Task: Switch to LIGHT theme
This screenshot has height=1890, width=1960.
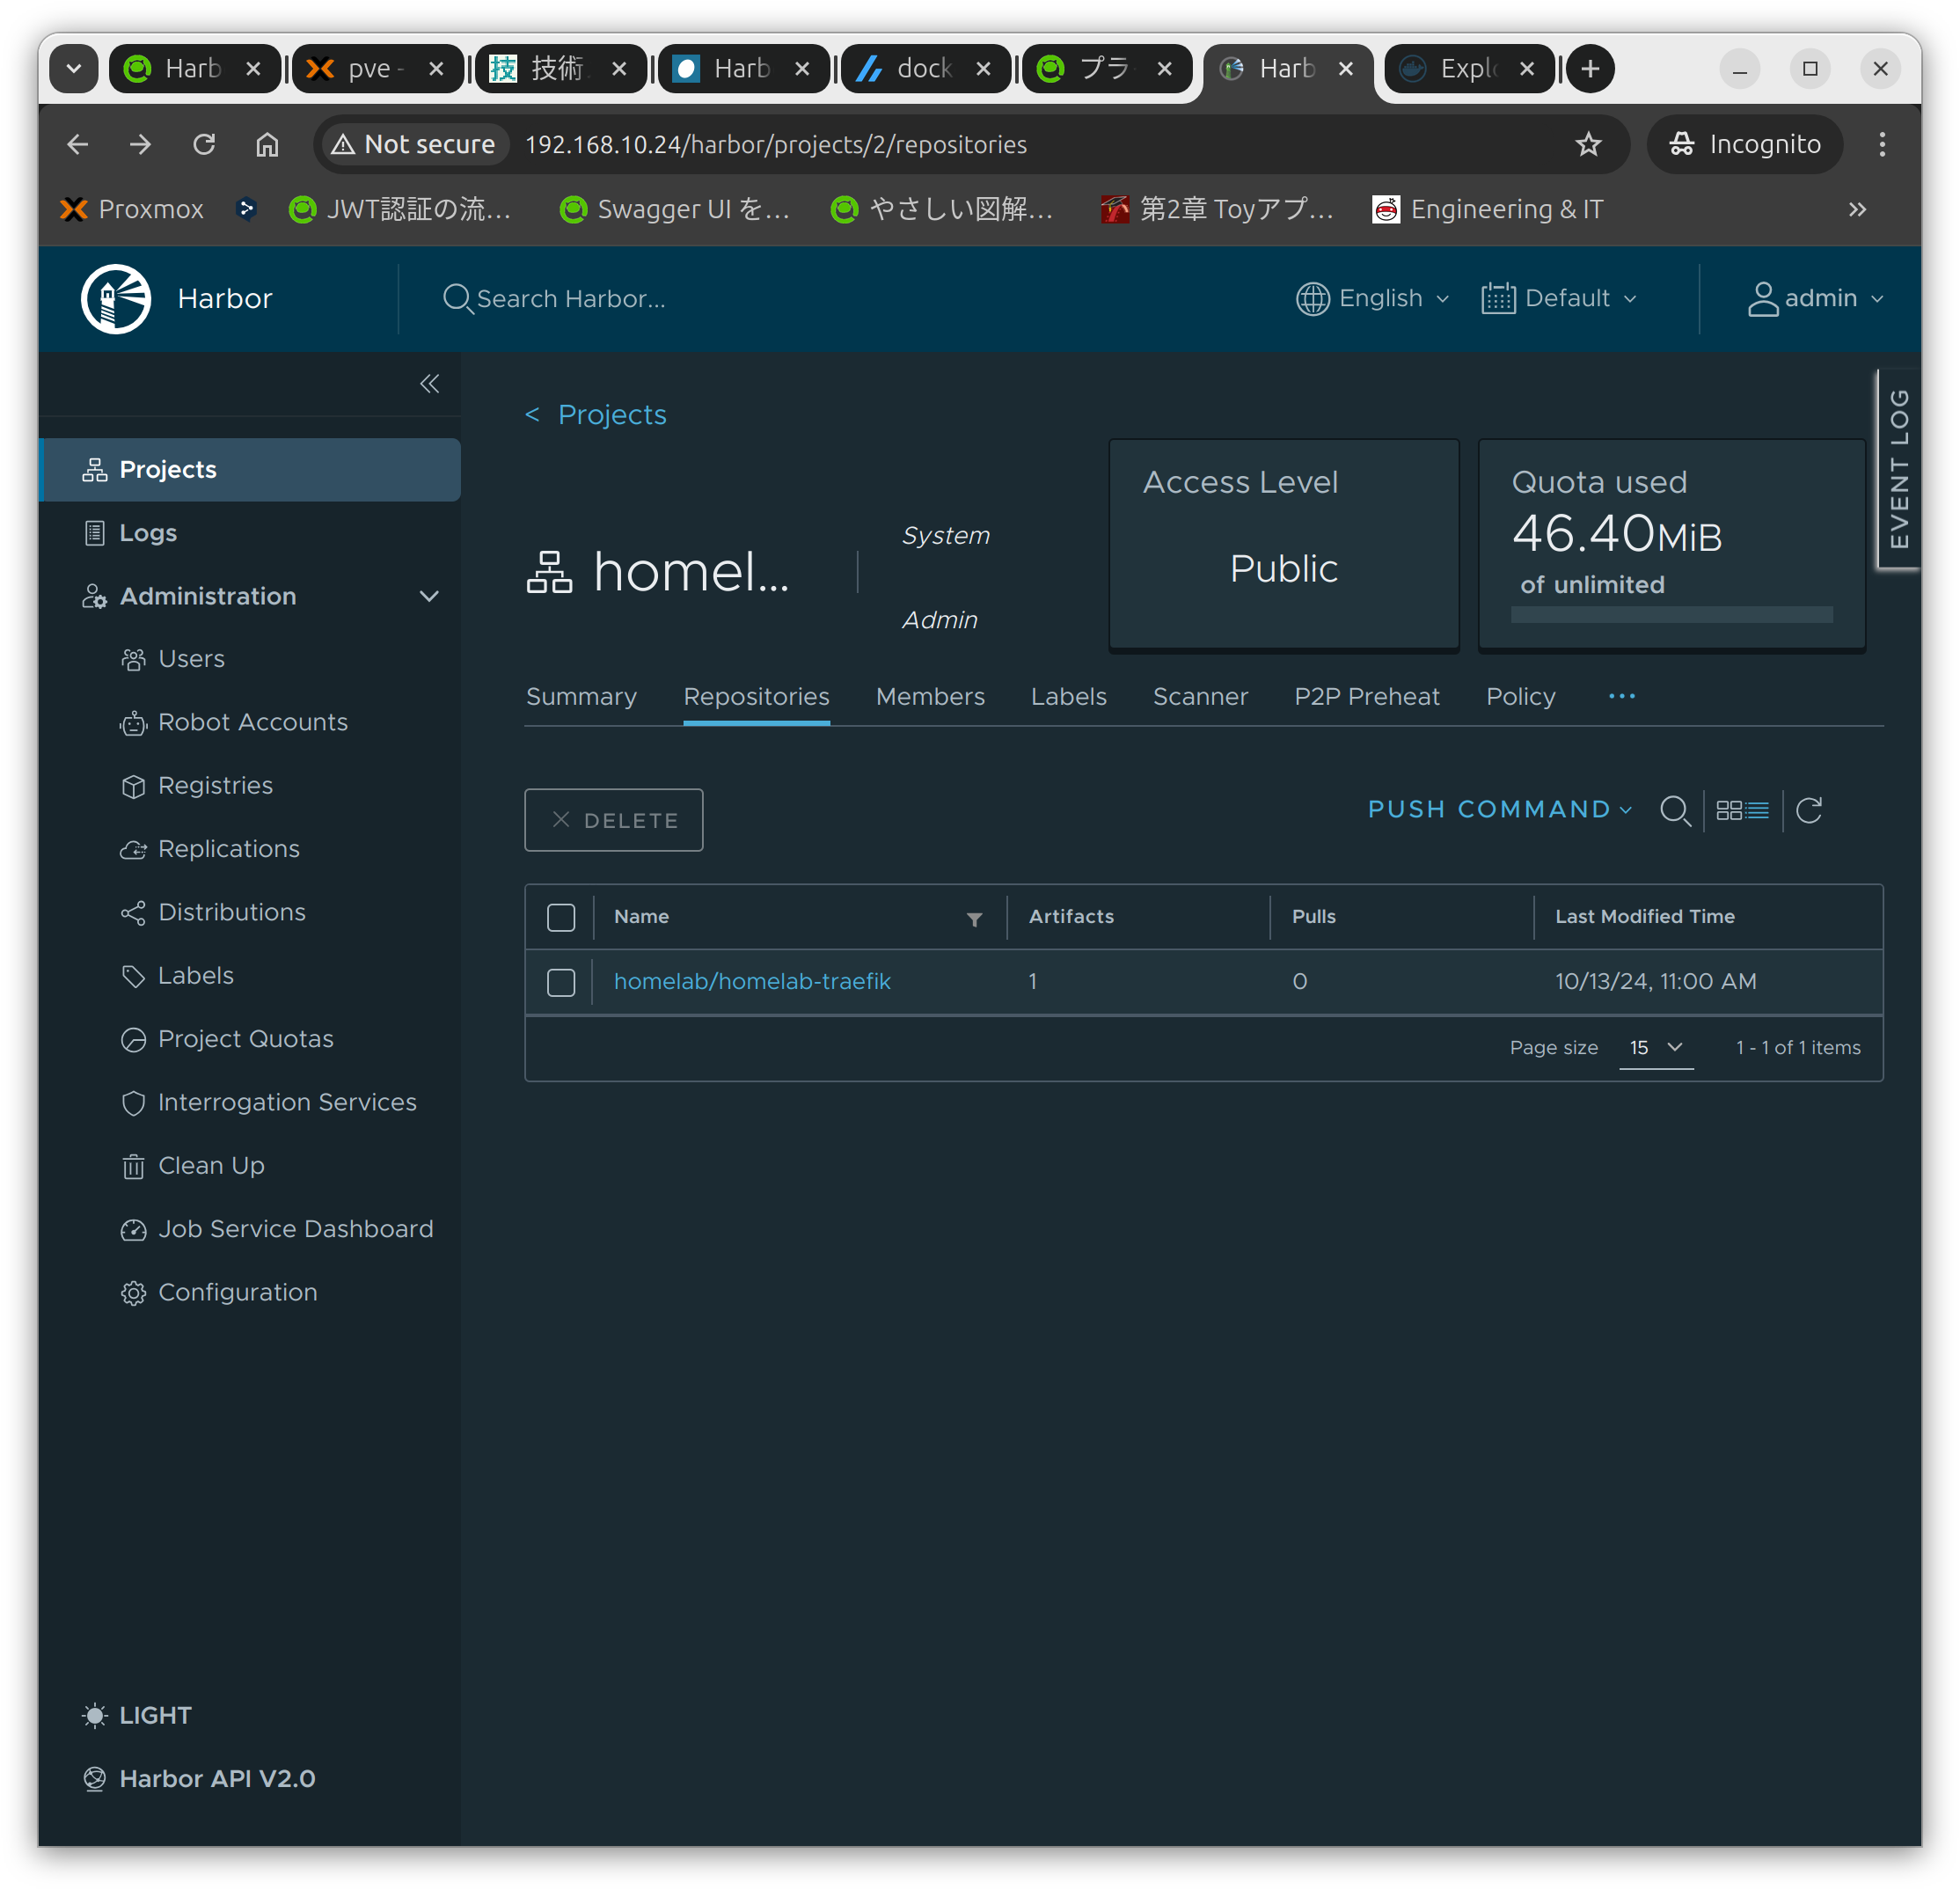Action: pos(154,1716)
